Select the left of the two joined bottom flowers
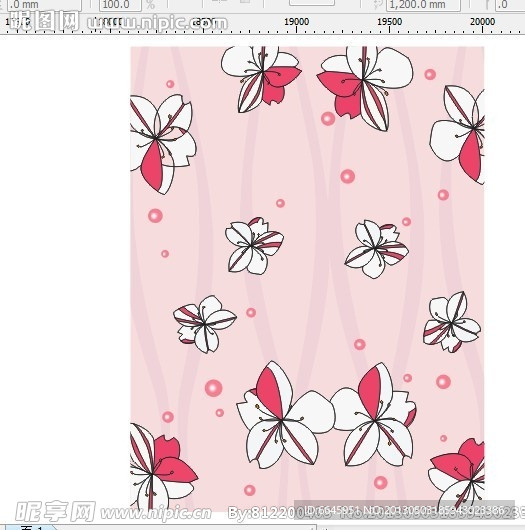 [x=285, y=416]
